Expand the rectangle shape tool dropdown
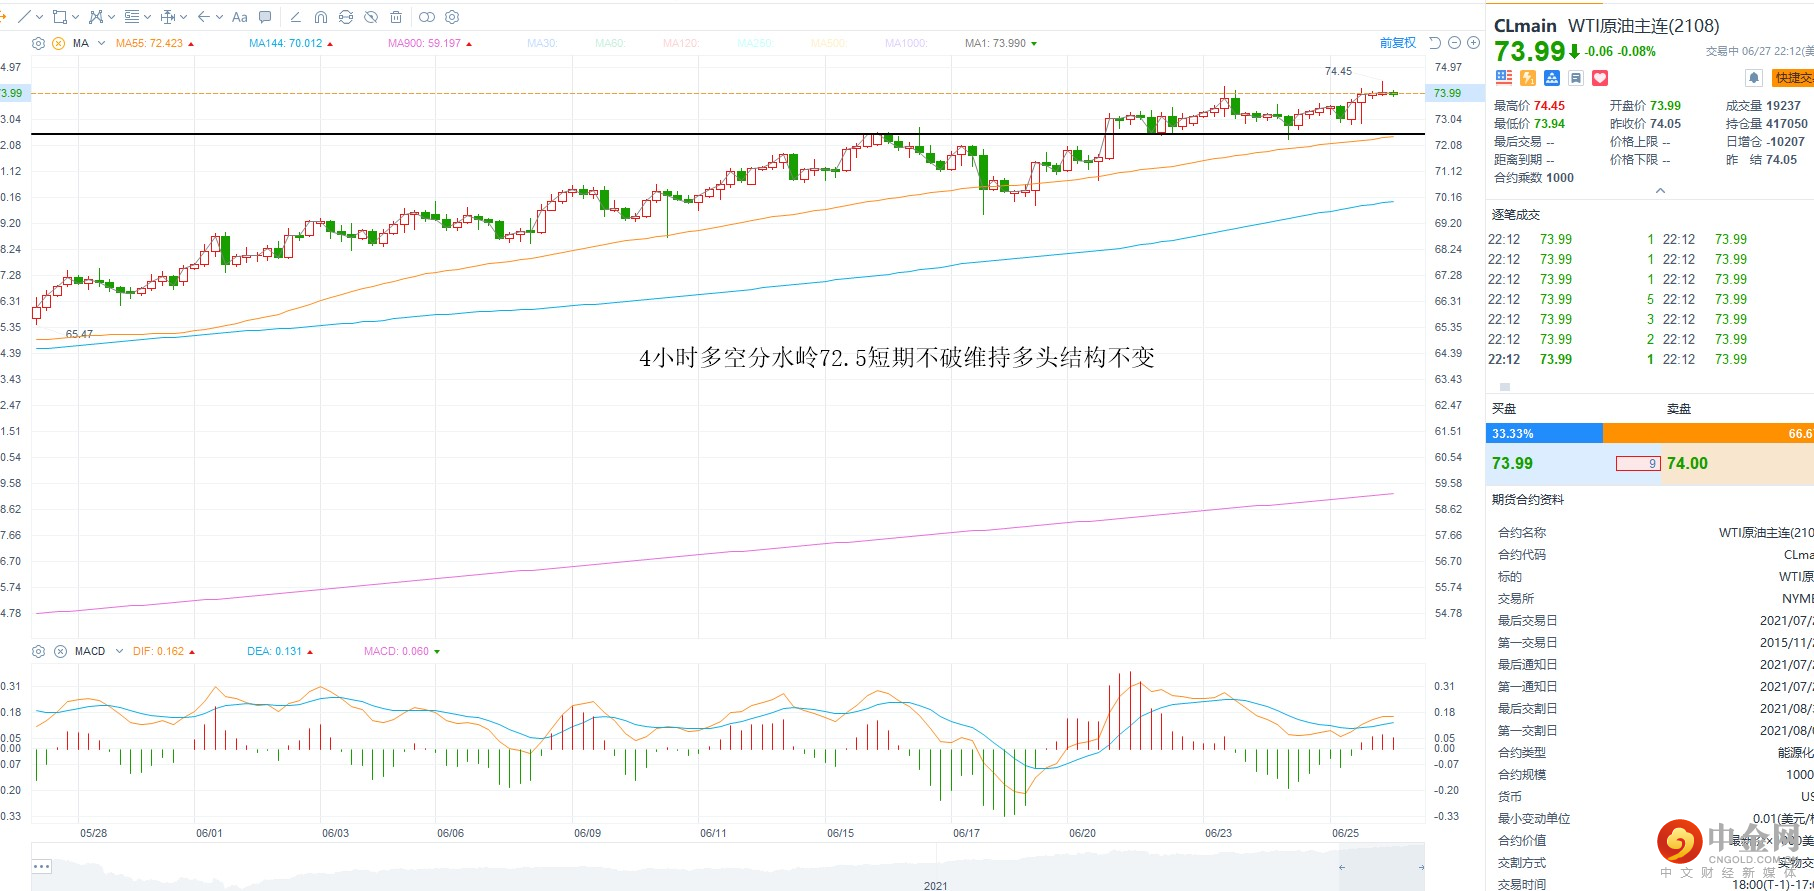Screen dimensions: 1814x891 point(75,17)
